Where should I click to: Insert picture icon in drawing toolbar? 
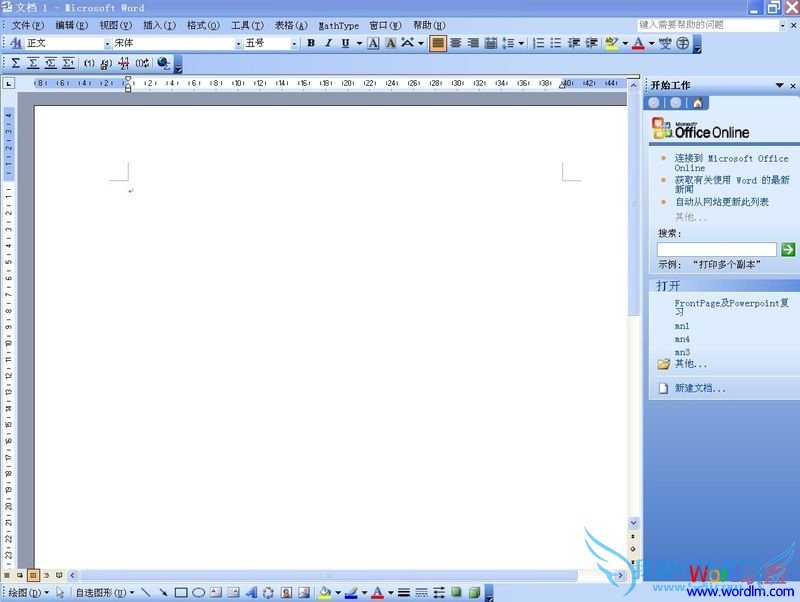[x=304, y=592]
